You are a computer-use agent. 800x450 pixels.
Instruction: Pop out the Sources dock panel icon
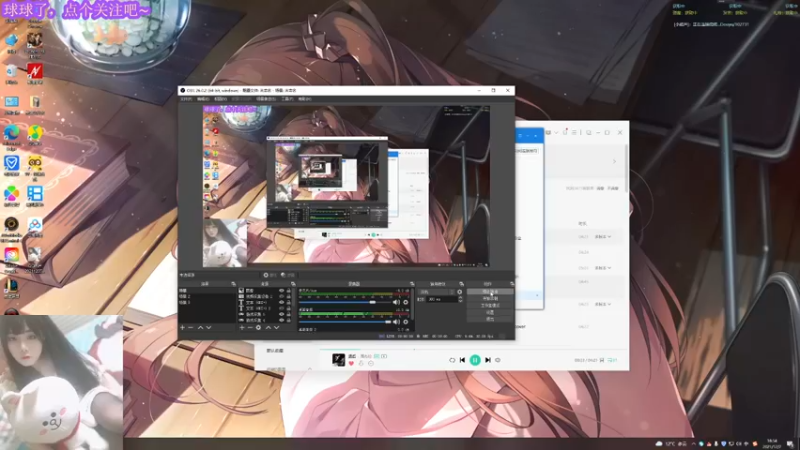point(293,284)
